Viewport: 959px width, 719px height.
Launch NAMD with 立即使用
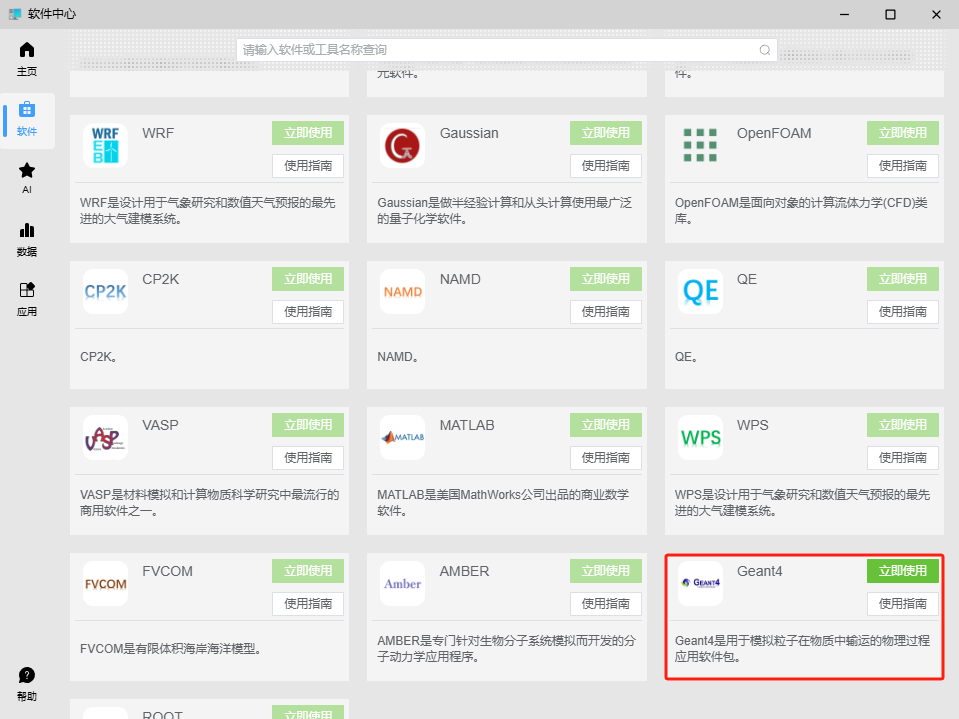pyautogui.click(x=605, y=279)
